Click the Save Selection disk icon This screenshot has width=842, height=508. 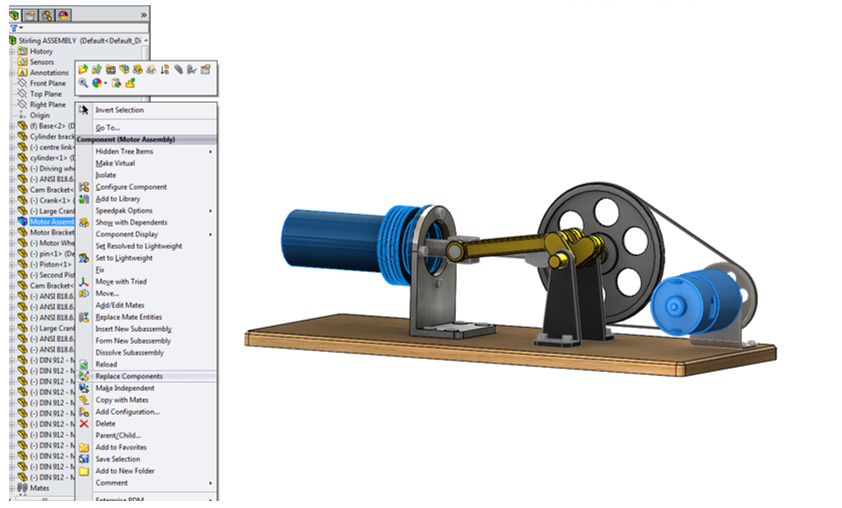point(85,459)
